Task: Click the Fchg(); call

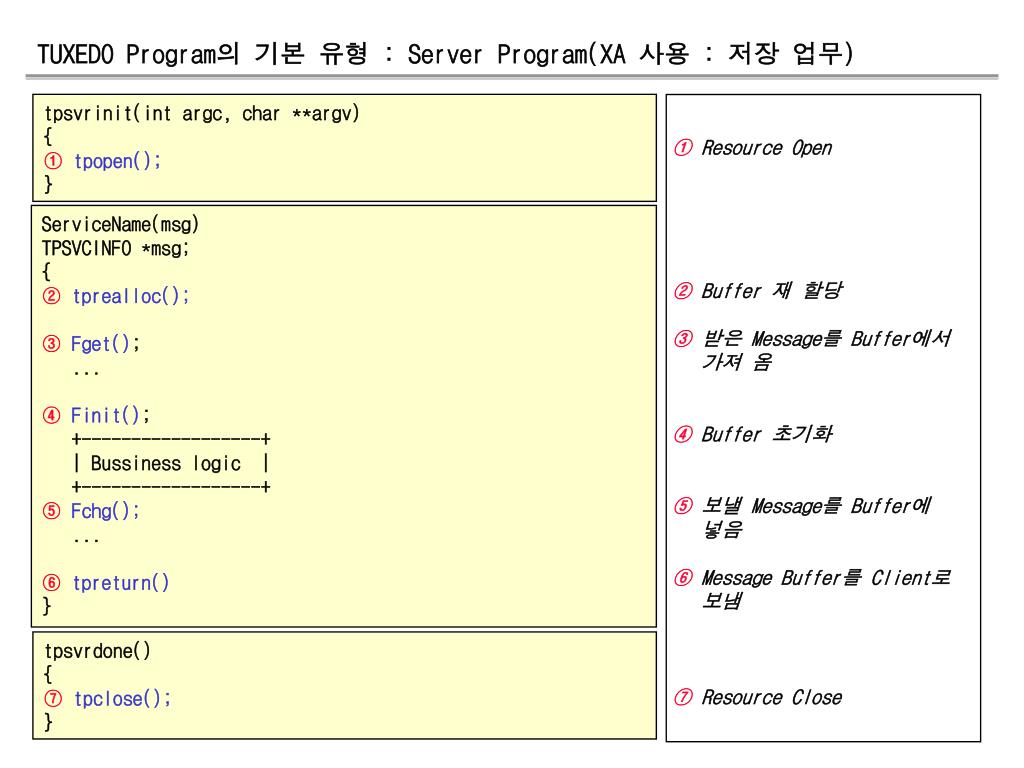Action: 105,511
